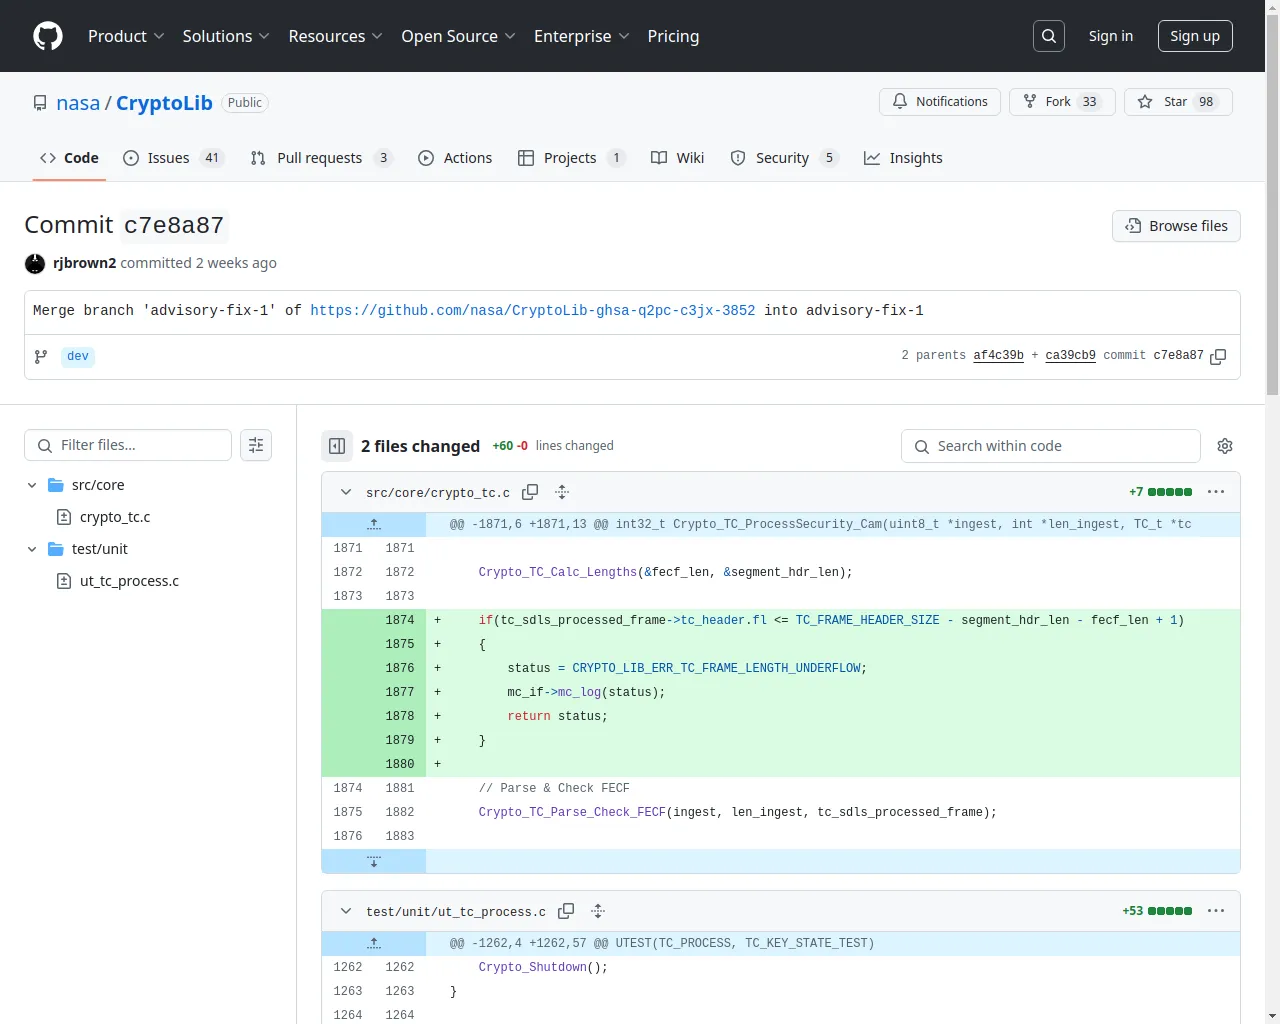Image resolution: width=1280 pixels, height=1024 pixels.
Task: Open the Security tab
Action: [x=784, y=158]
